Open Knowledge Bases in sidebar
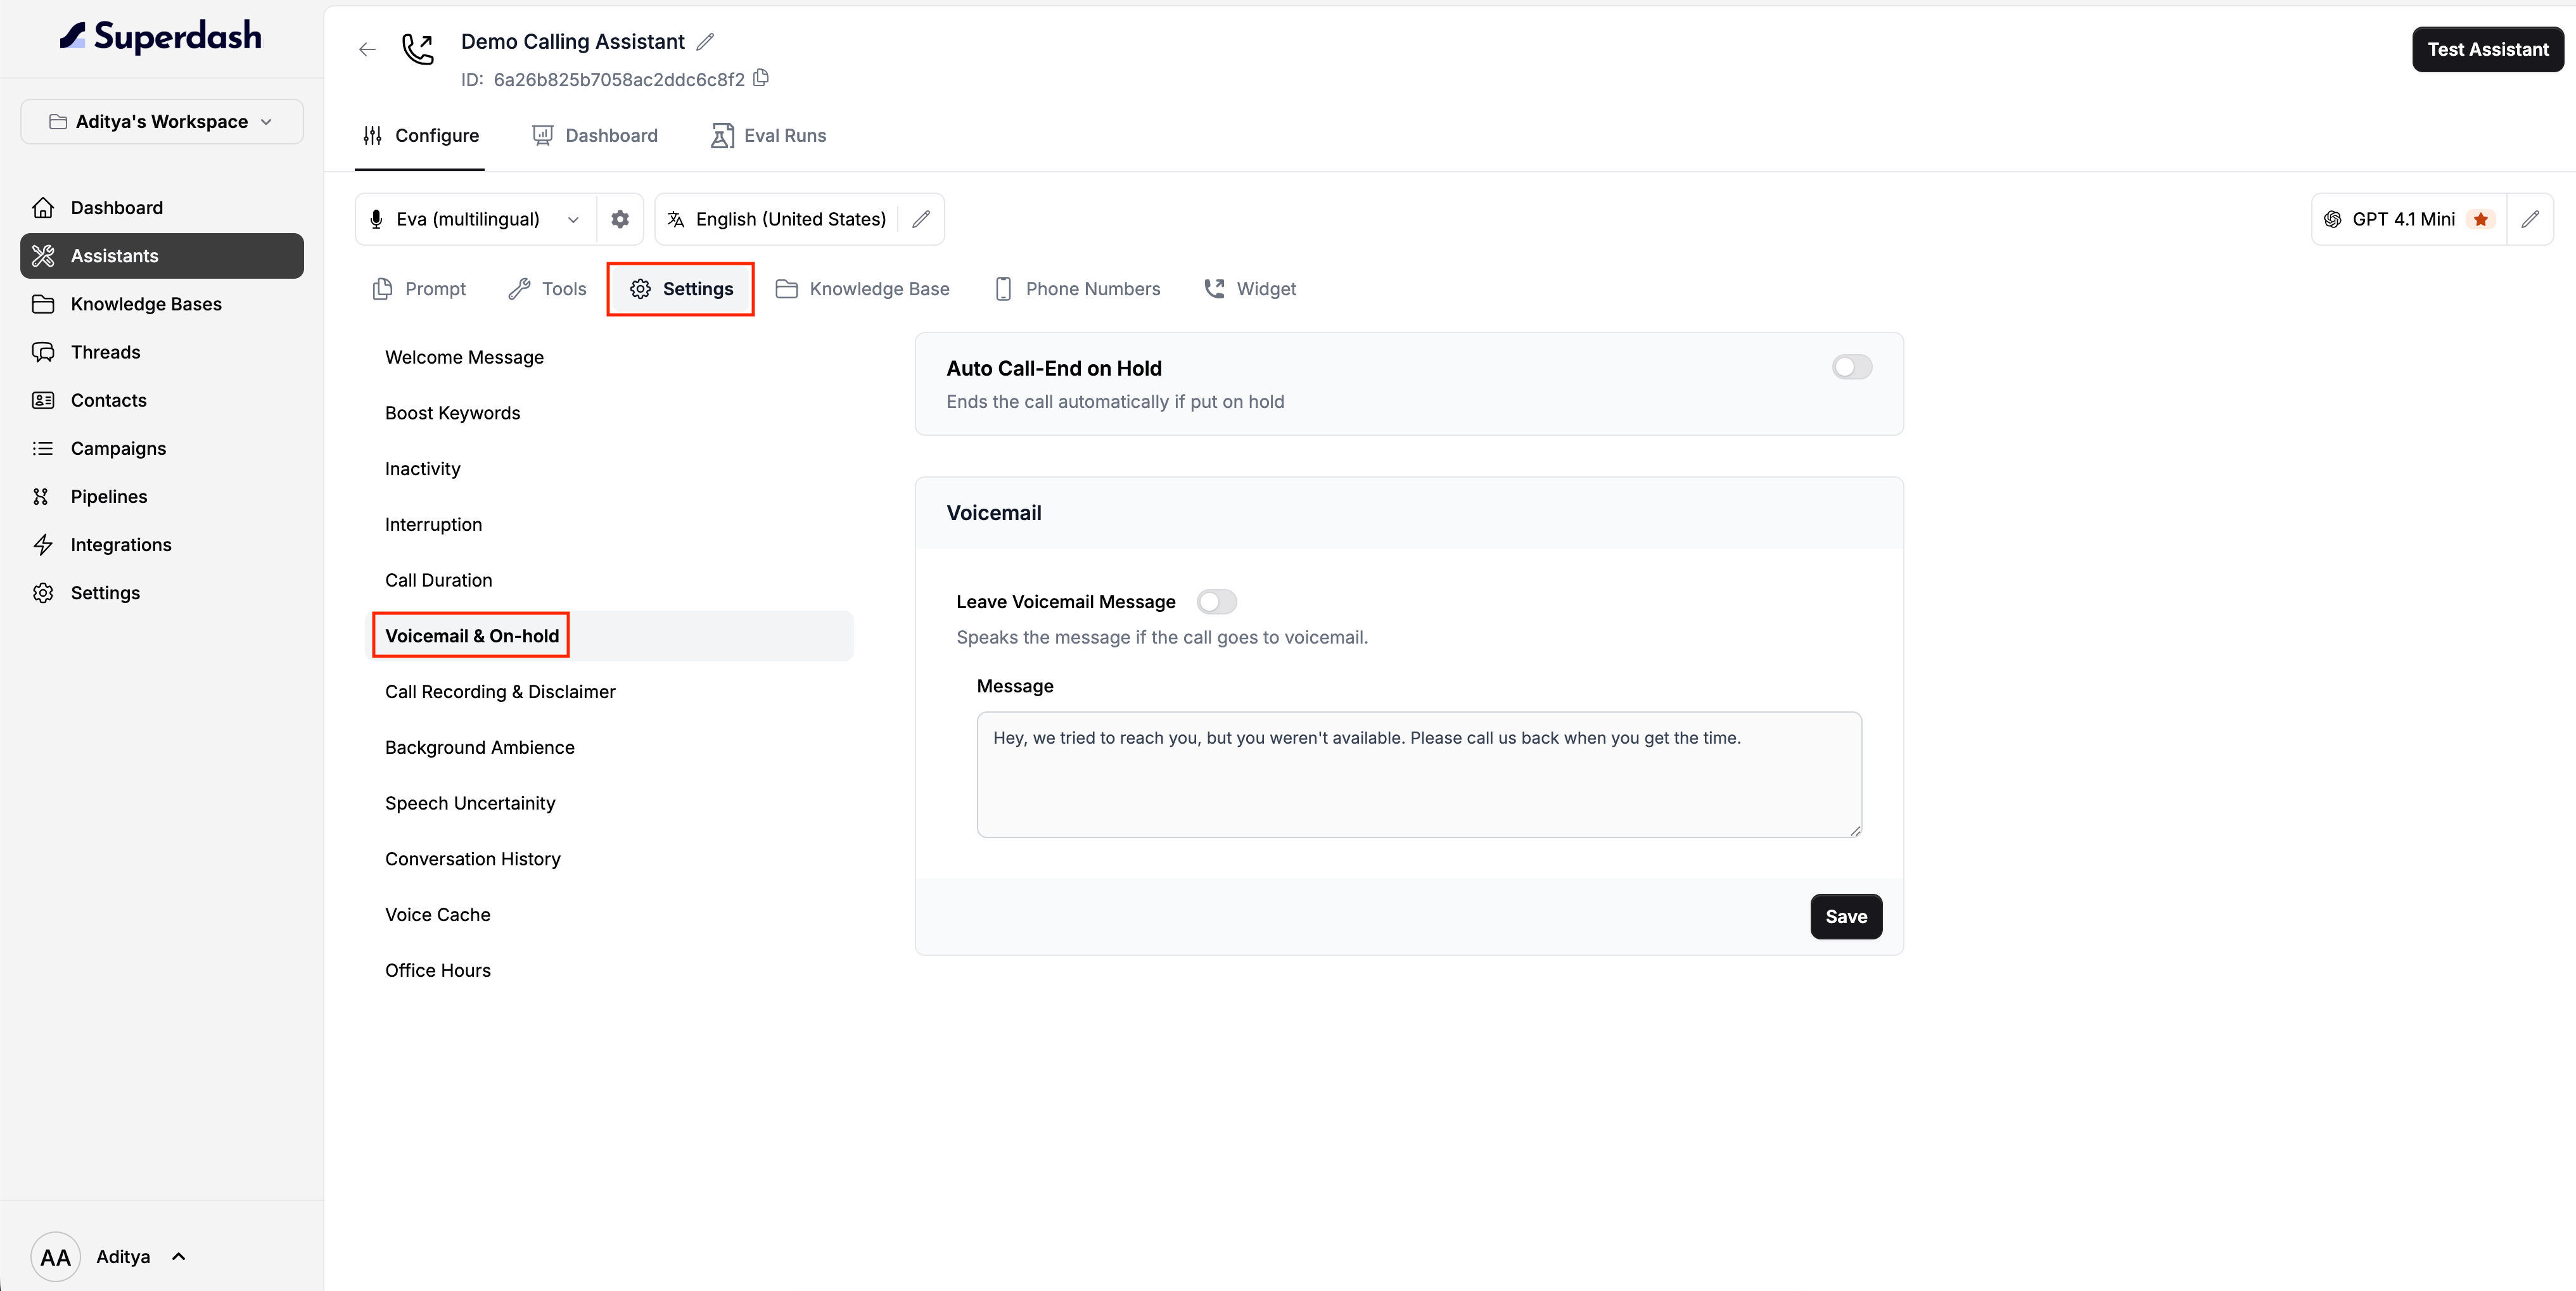 tap(162, 304)
